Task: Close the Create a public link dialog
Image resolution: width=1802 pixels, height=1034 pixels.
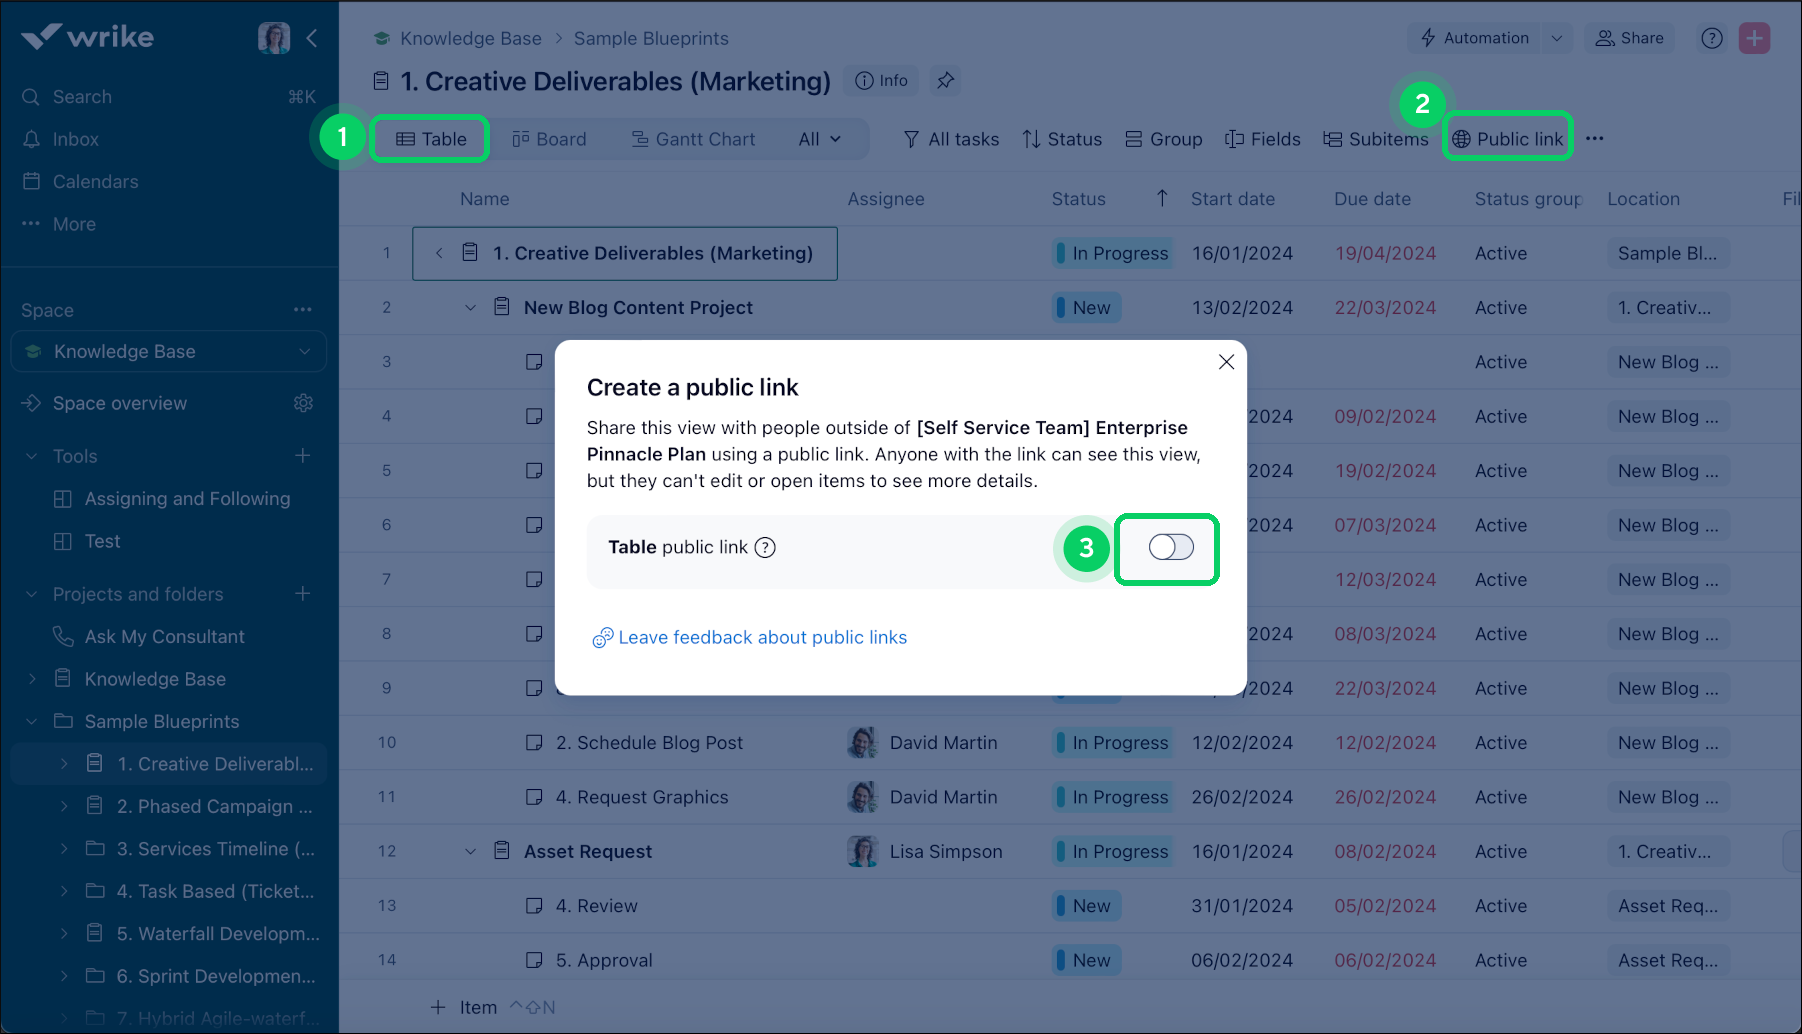Action: click(1226, 362)
